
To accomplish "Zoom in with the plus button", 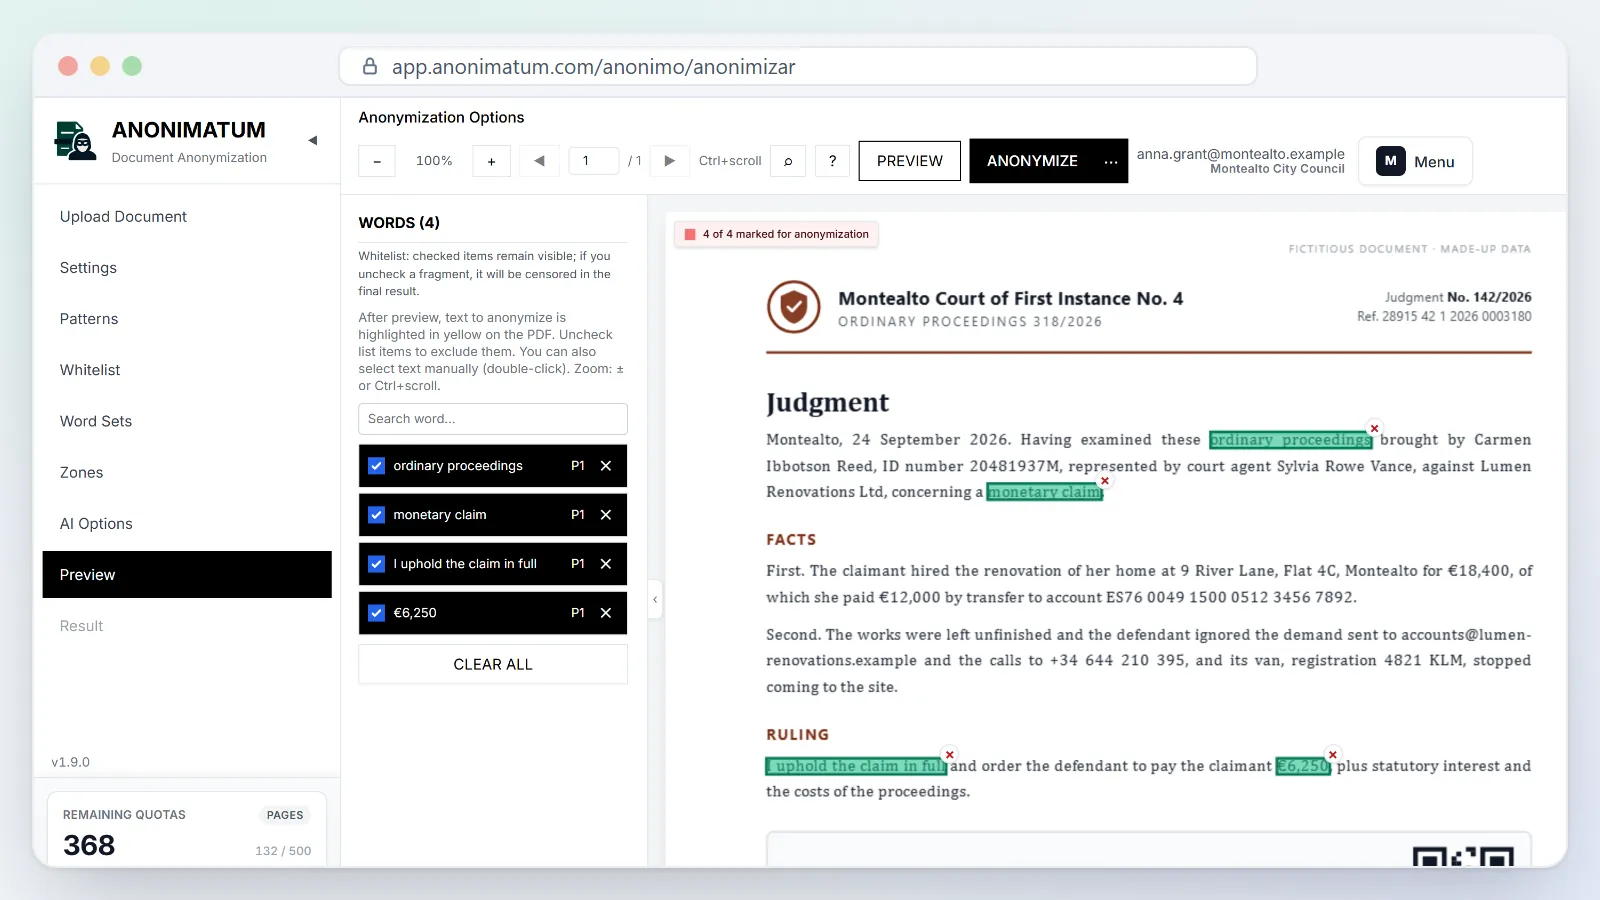I will click(491, 161).
